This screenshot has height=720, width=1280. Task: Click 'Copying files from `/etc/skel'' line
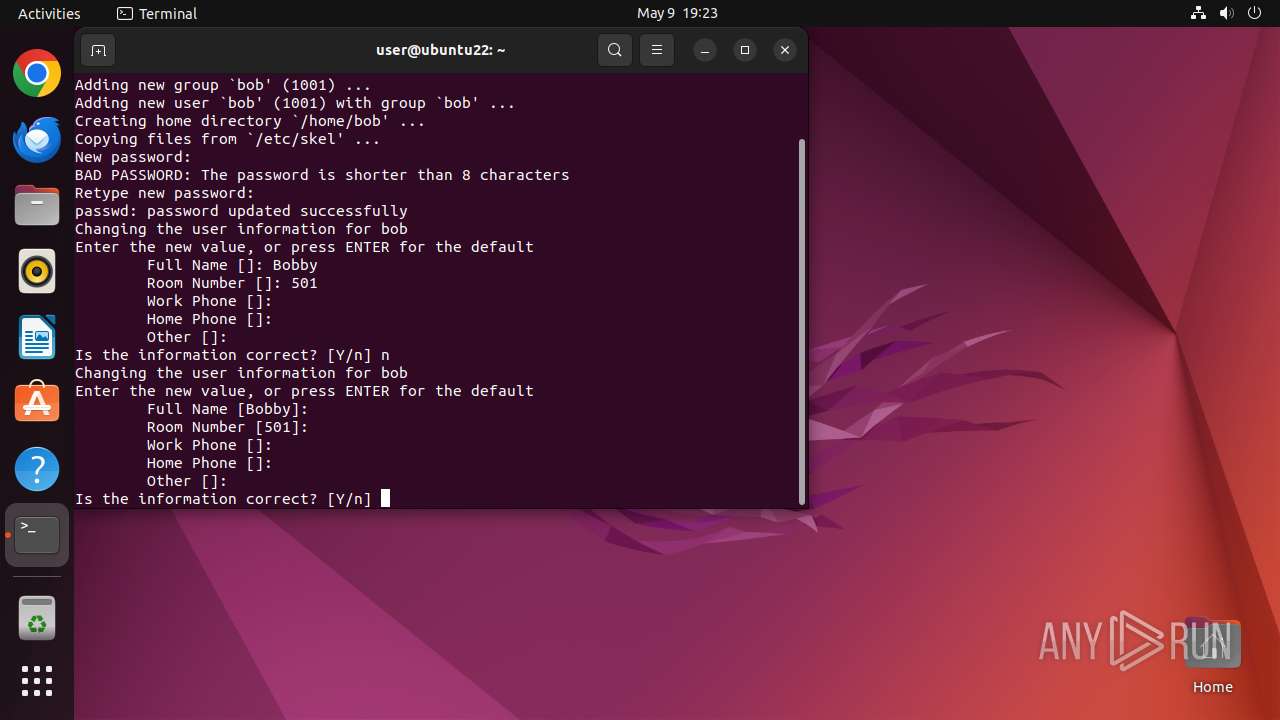coord(228,139)
